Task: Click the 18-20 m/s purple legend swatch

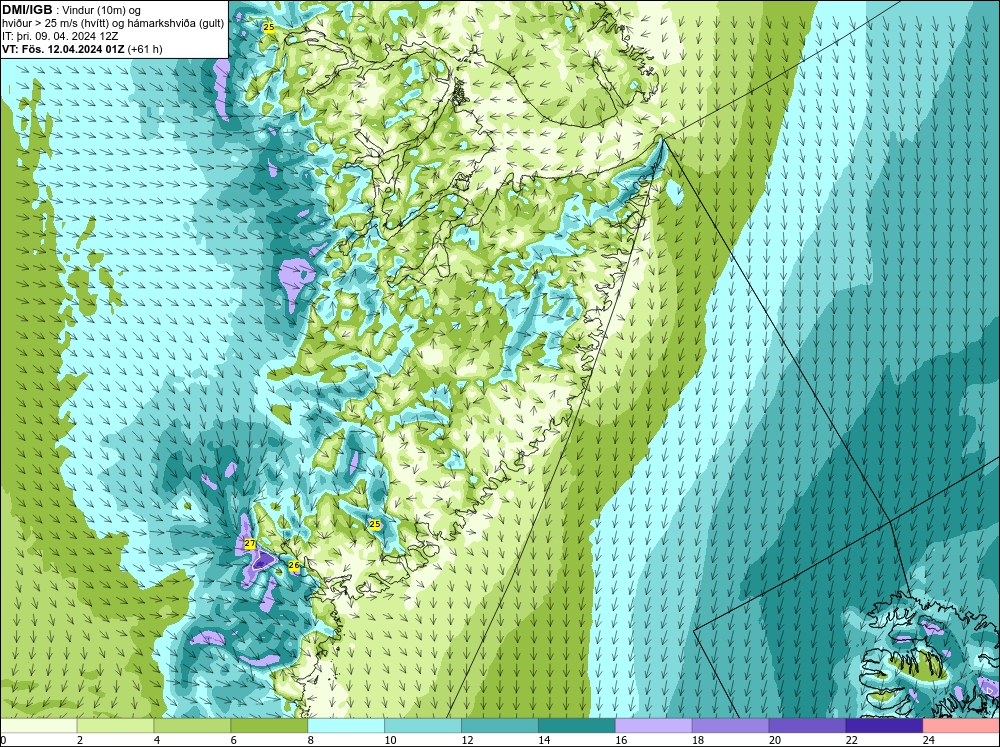Action: pos(730,725)
